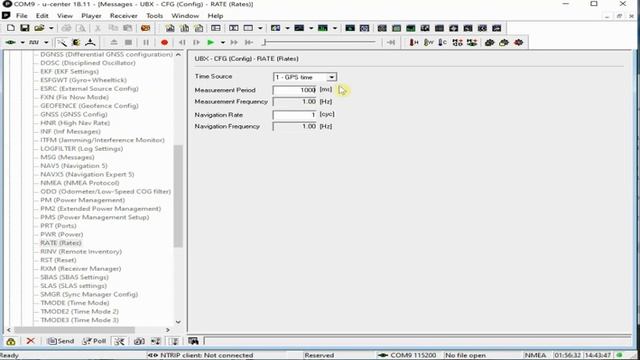Click the Navigation Rate input field
Image resolution: width=640 pixels, height=360 pixels.
click(x=295, y=115)
